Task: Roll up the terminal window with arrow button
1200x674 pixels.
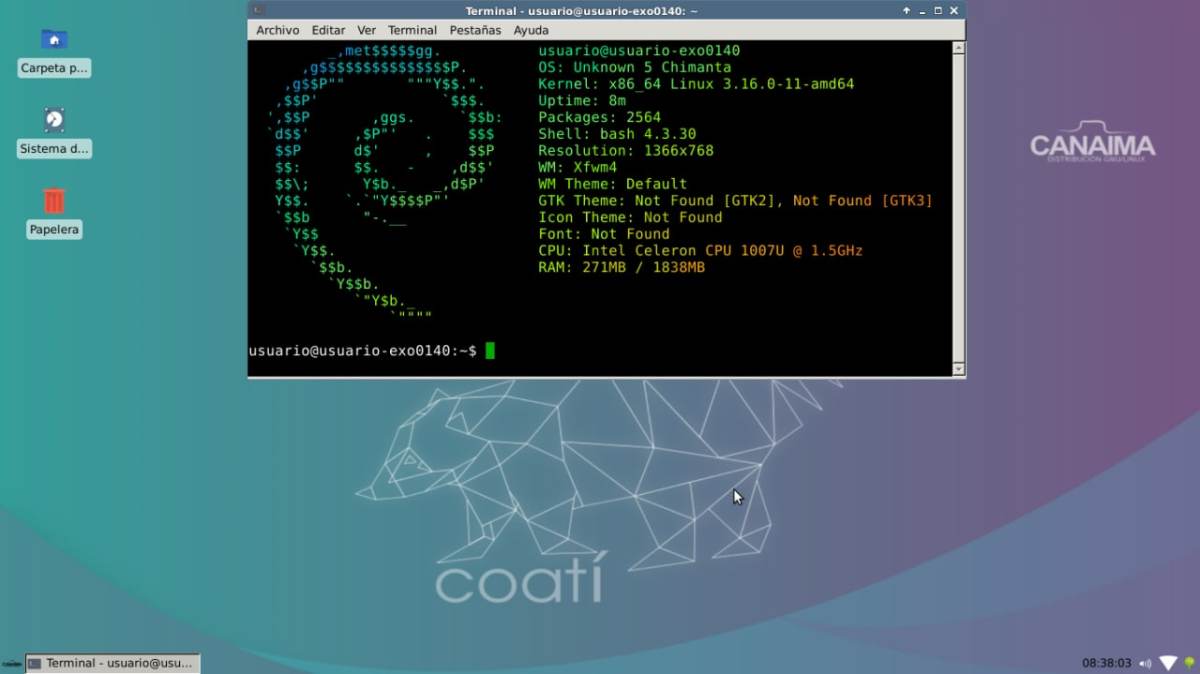Action: click(906, 11)
